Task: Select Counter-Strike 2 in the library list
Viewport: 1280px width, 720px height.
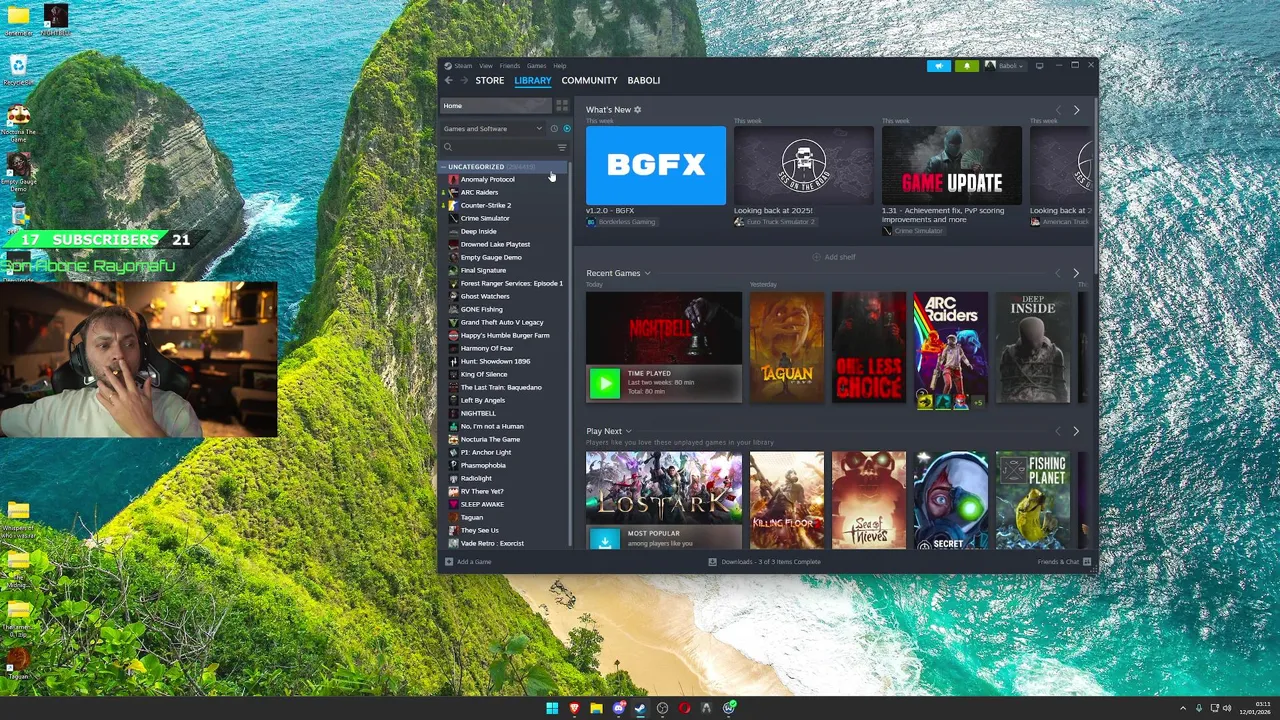Action: (486, 205)
